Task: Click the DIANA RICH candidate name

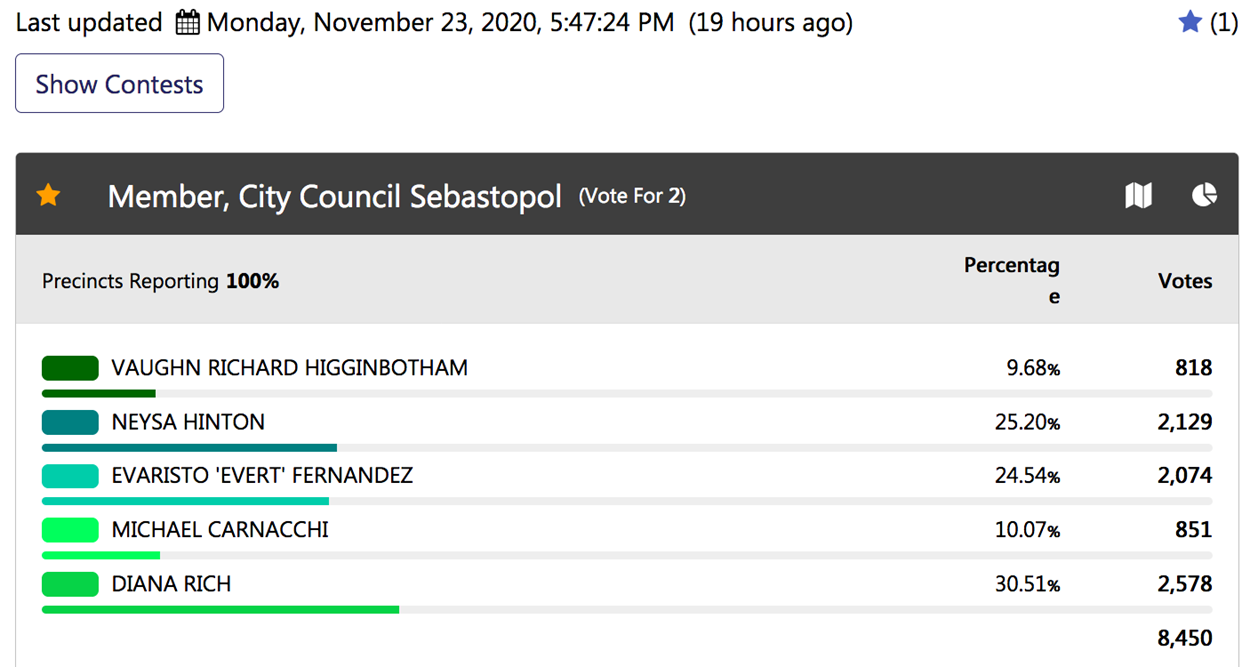Action: point(171,584)
